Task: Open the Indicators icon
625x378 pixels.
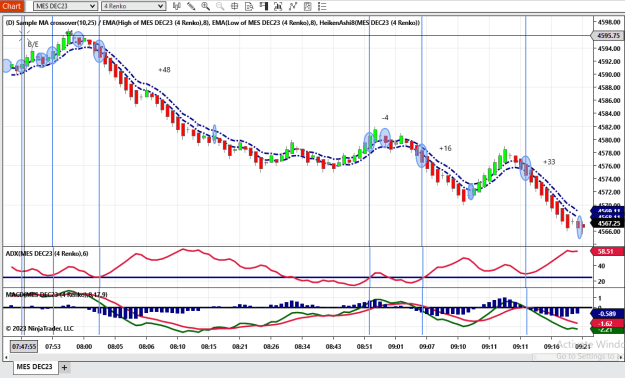Action: [293, 6]
